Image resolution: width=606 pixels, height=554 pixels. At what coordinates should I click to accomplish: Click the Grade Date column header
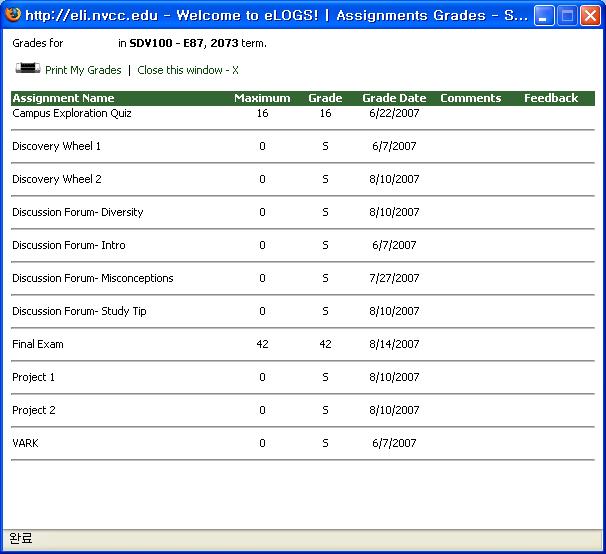394,98
